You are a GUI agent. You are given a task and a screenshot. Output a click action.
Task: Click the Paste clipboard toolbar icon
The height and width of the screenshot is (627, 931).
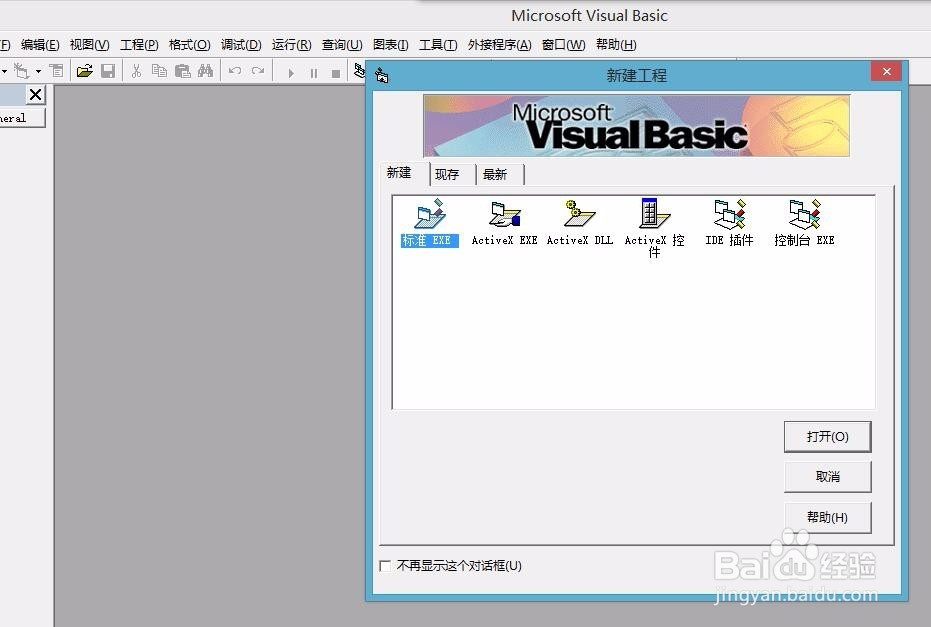182,71
